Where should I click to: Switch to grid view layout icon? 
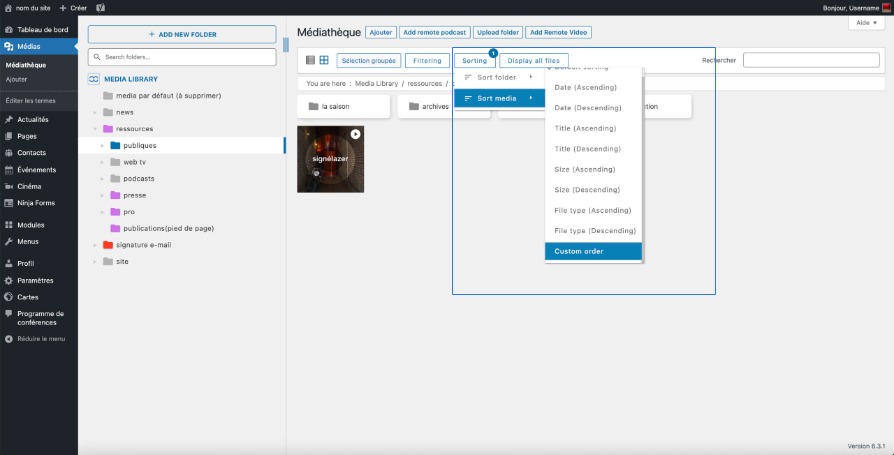(324, 61)
